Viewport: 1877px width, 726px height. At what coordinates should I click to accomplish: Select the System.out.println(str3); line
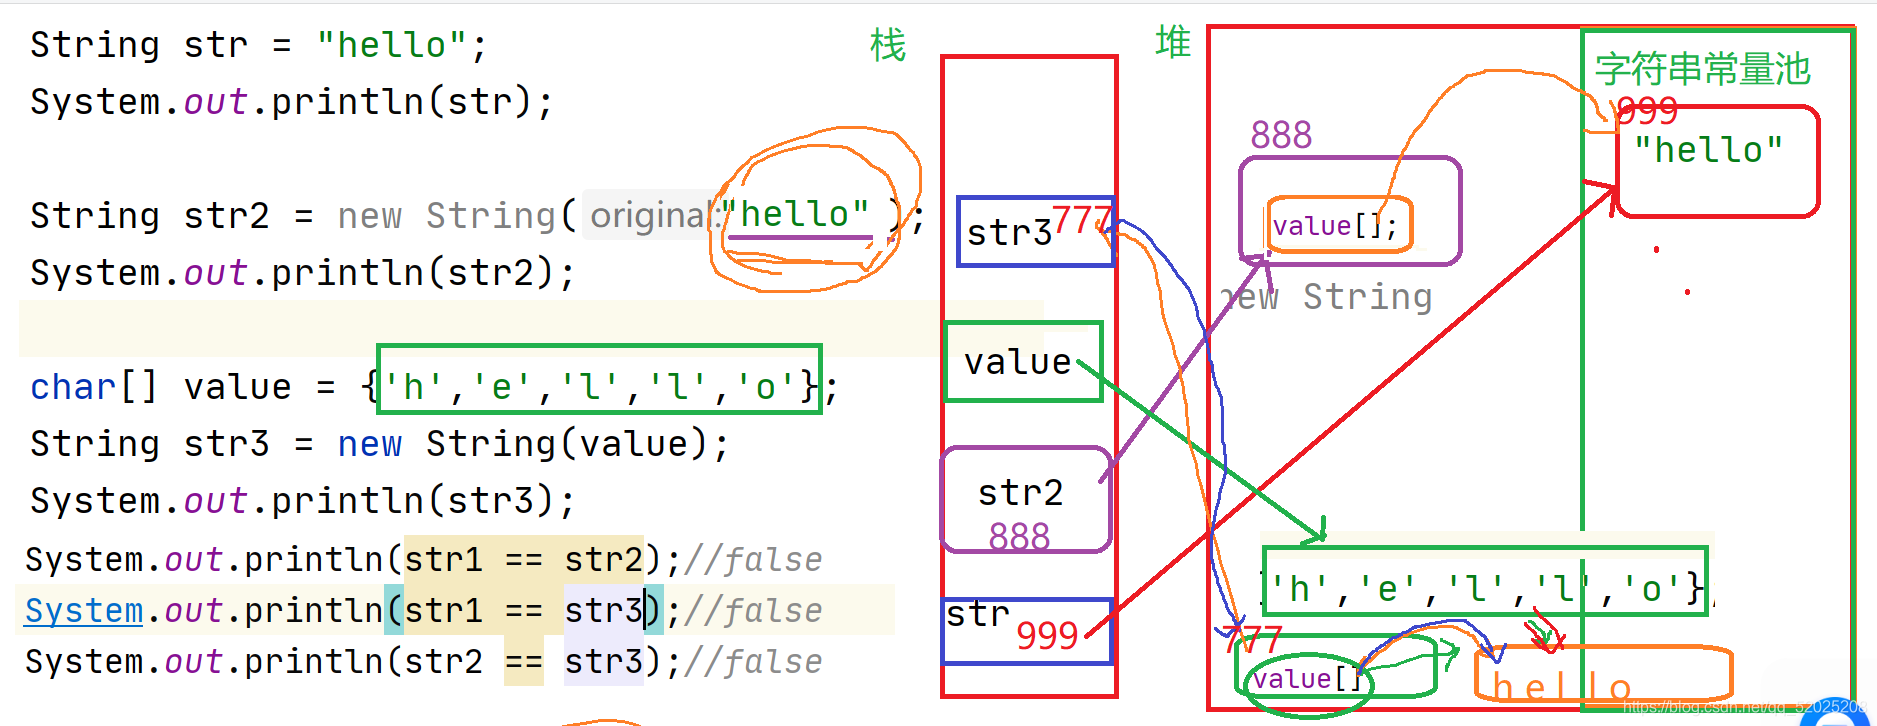point(302,501)
